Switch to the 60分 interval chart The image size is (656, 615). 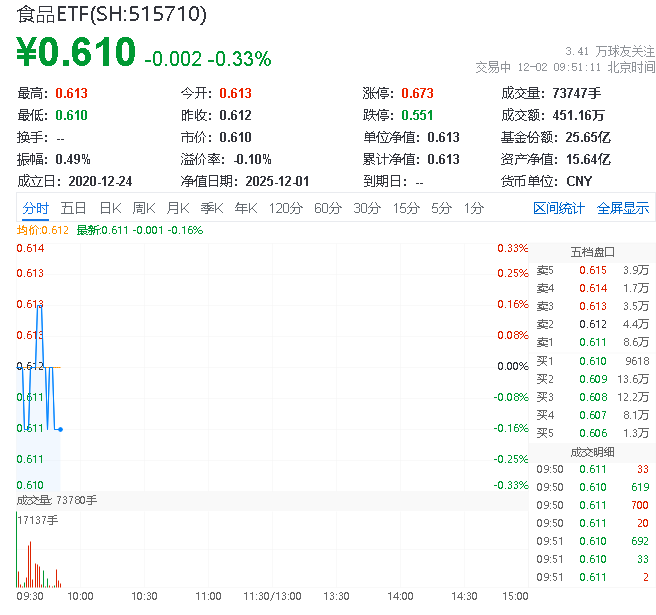point(327,208)
